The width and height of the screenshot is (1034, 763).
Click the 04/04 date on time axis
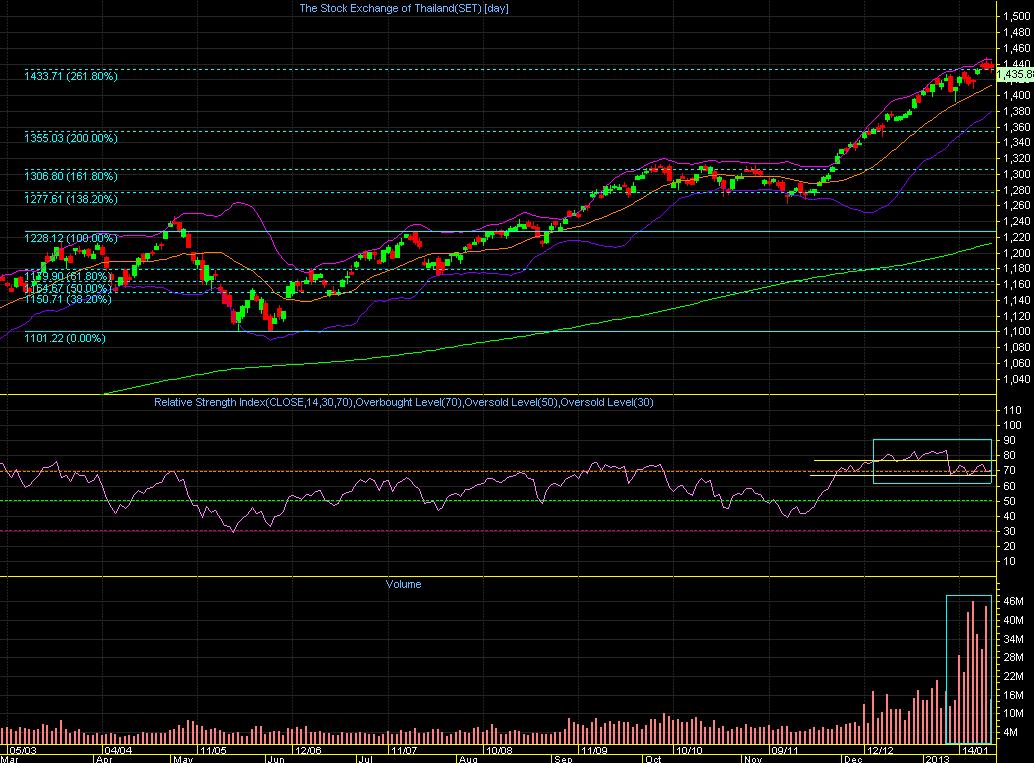tap(118, 750)
